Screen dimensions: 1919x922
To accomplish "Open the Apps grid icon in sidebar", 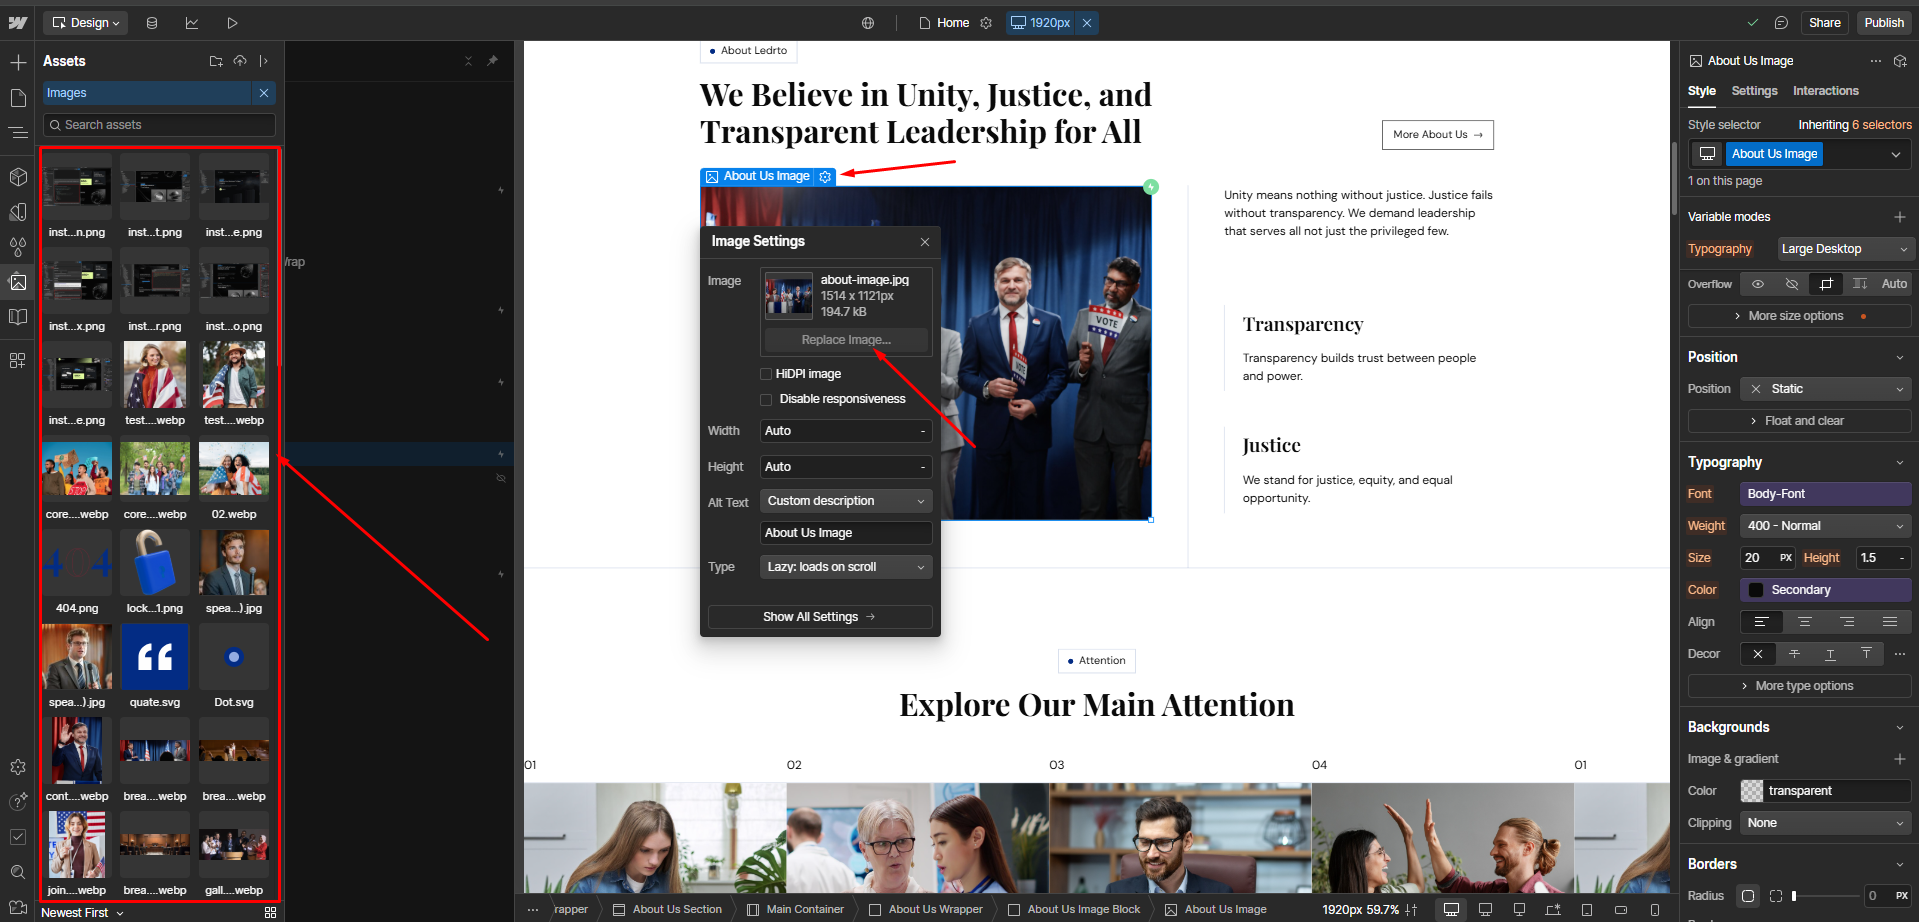I will coord(18,360).
